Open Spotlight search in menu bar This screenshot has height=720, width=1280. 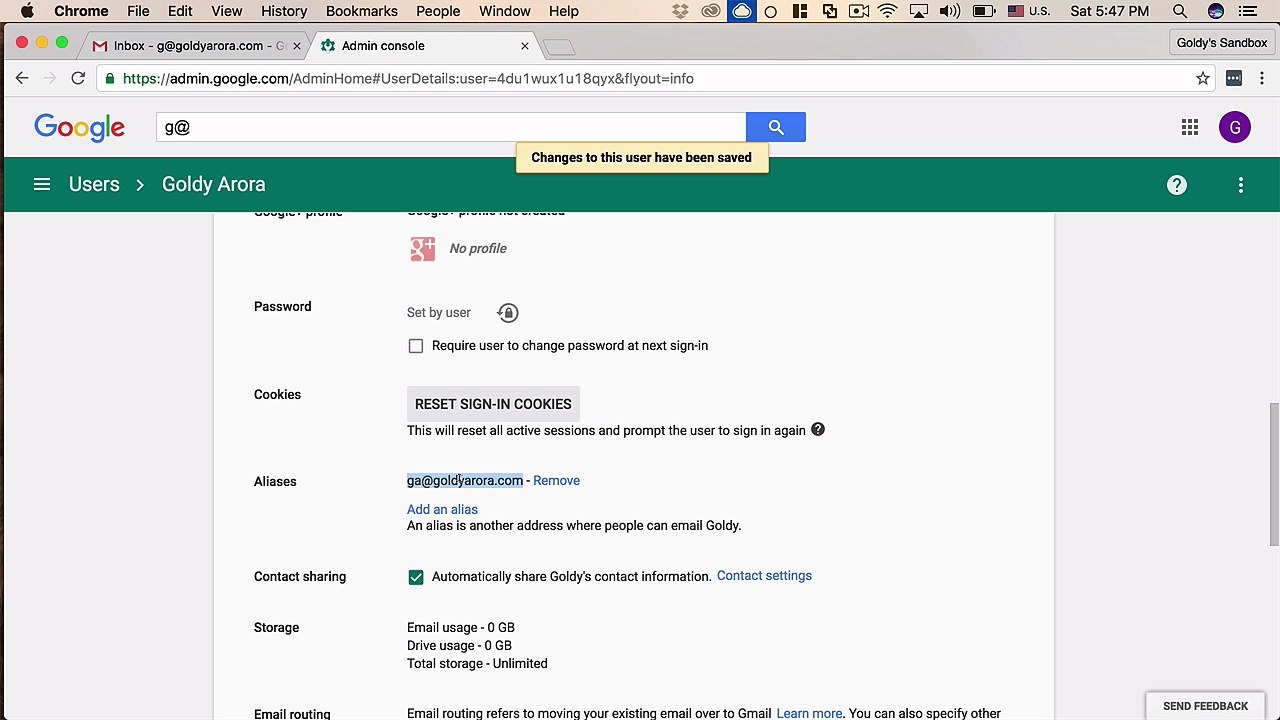(x=1180, y=11)
